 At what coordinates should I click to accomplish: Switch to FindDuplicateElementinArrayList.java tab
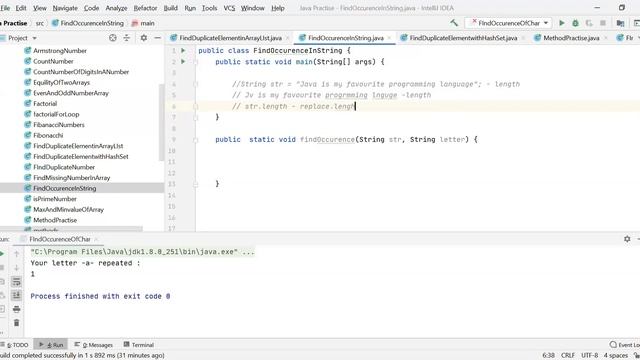230,38
